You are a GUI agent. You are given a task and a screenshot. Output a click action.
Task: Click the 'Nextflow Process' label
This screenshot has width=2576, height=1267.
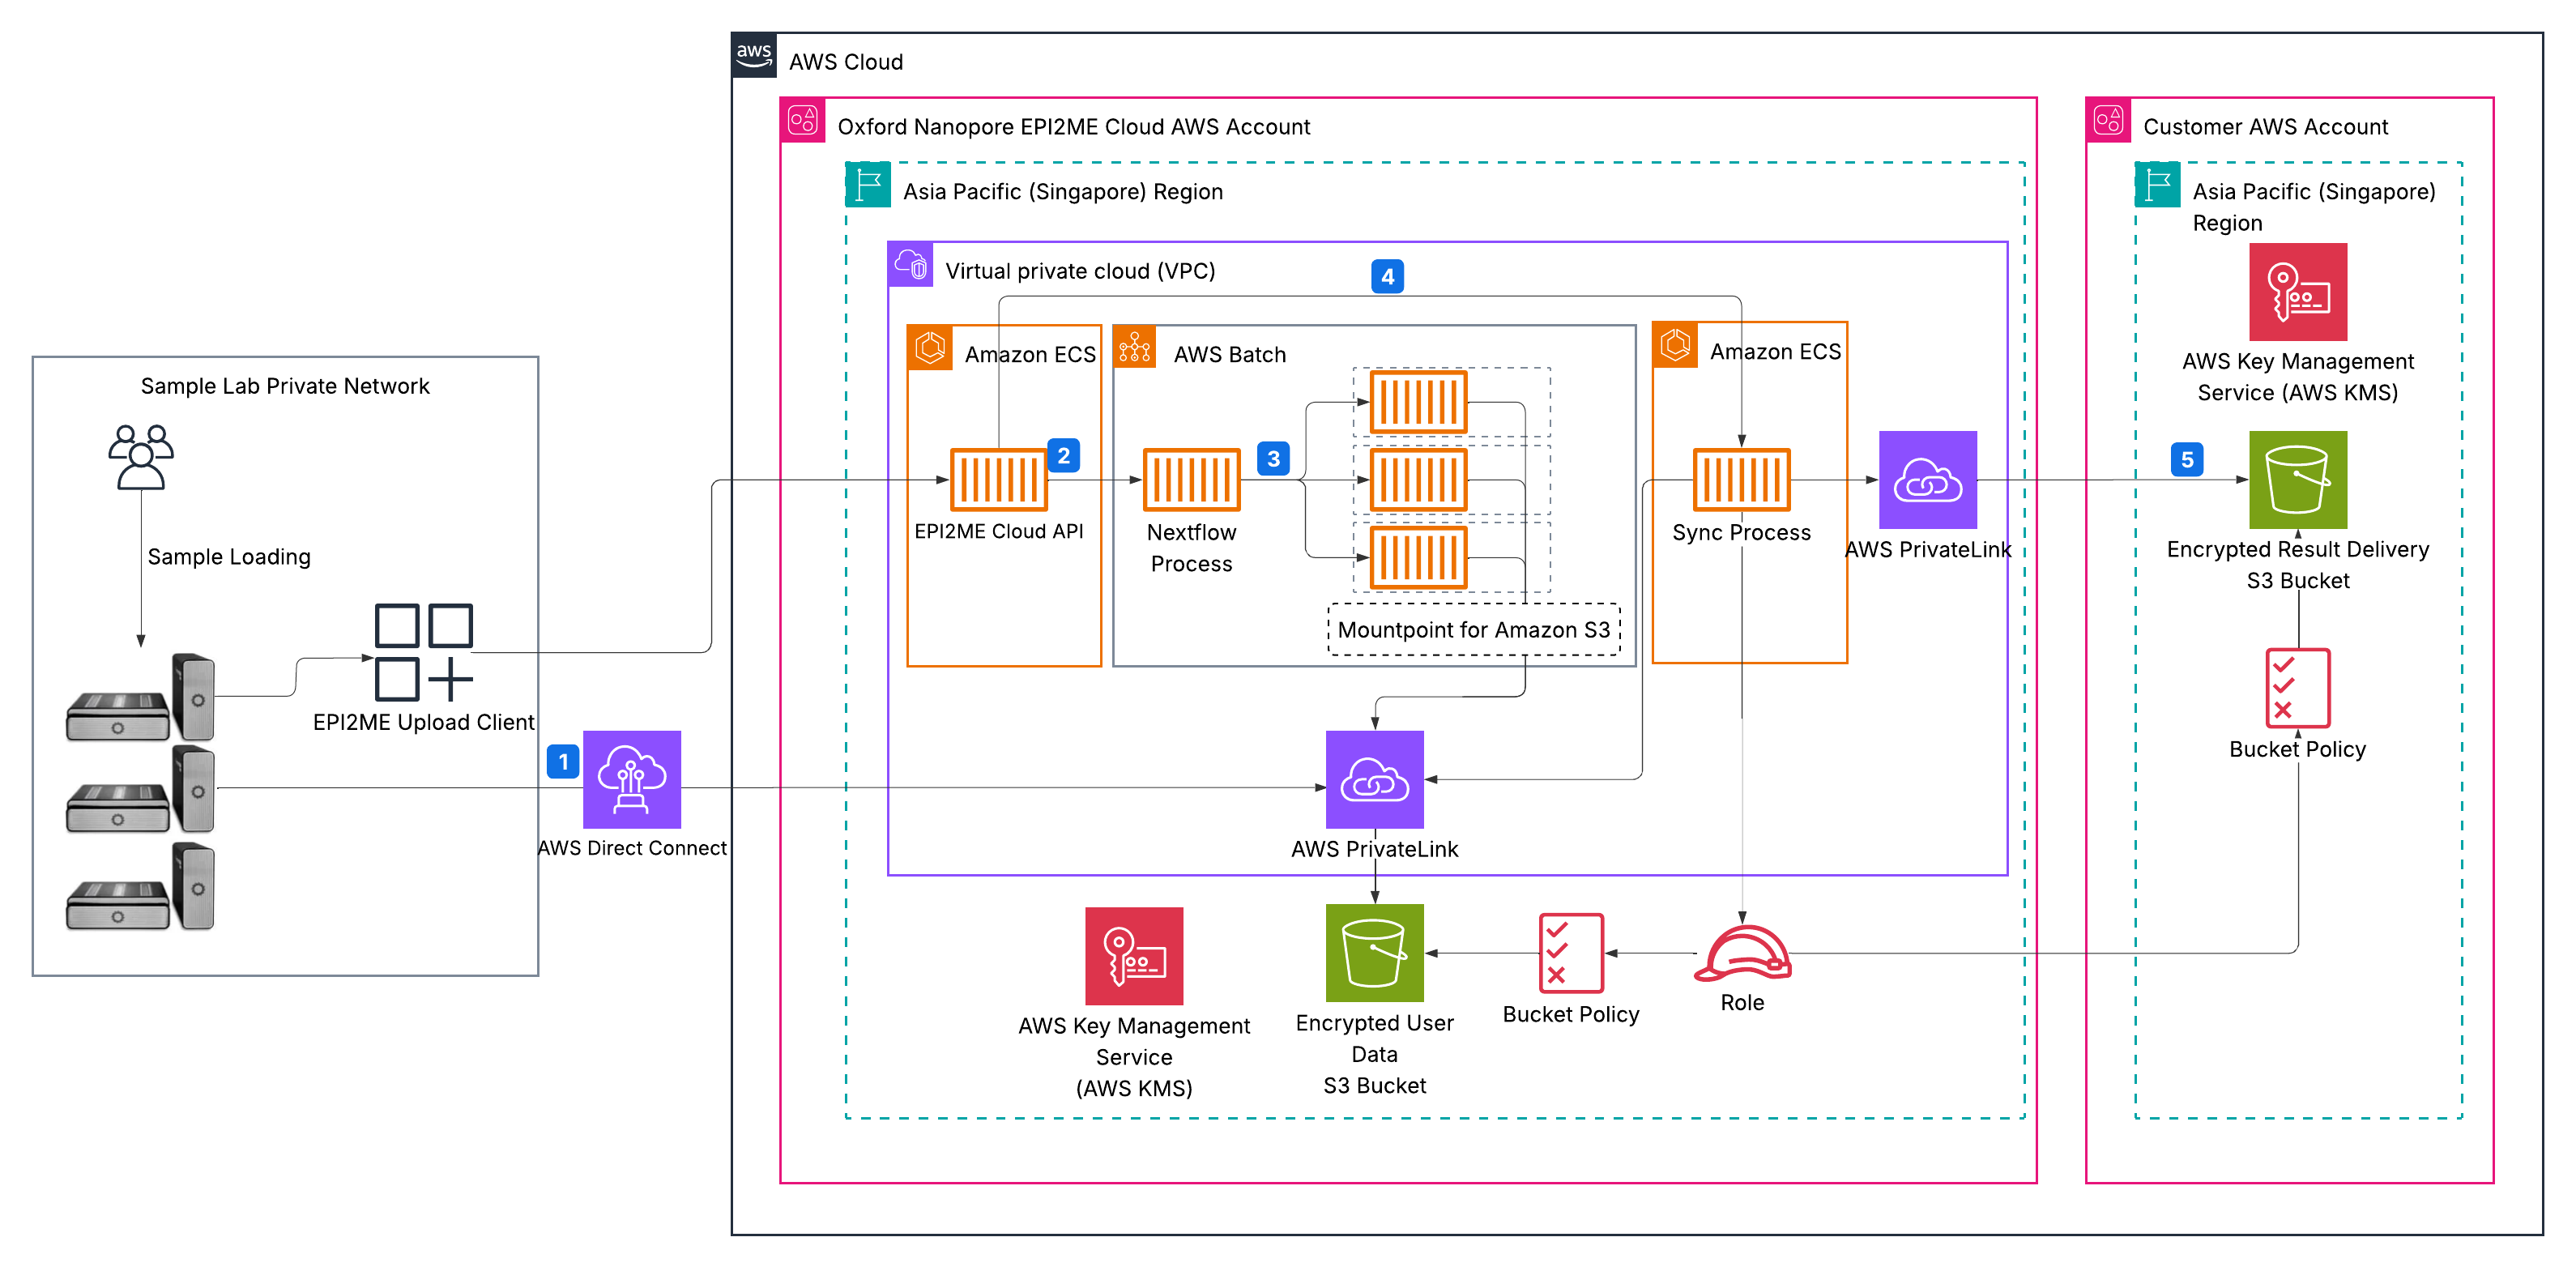tap(1192, 548)
